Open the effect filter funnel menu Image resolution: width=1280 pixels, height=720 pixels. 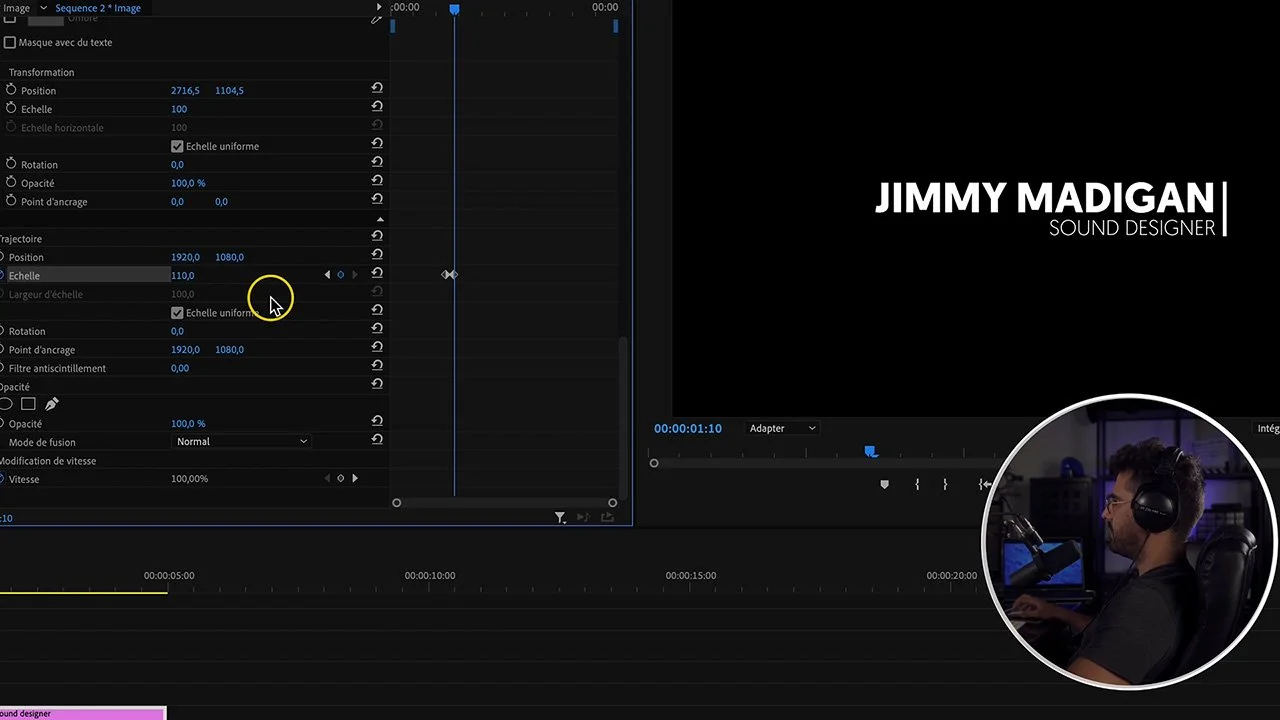pyautogui.click(x=560, y=517)
